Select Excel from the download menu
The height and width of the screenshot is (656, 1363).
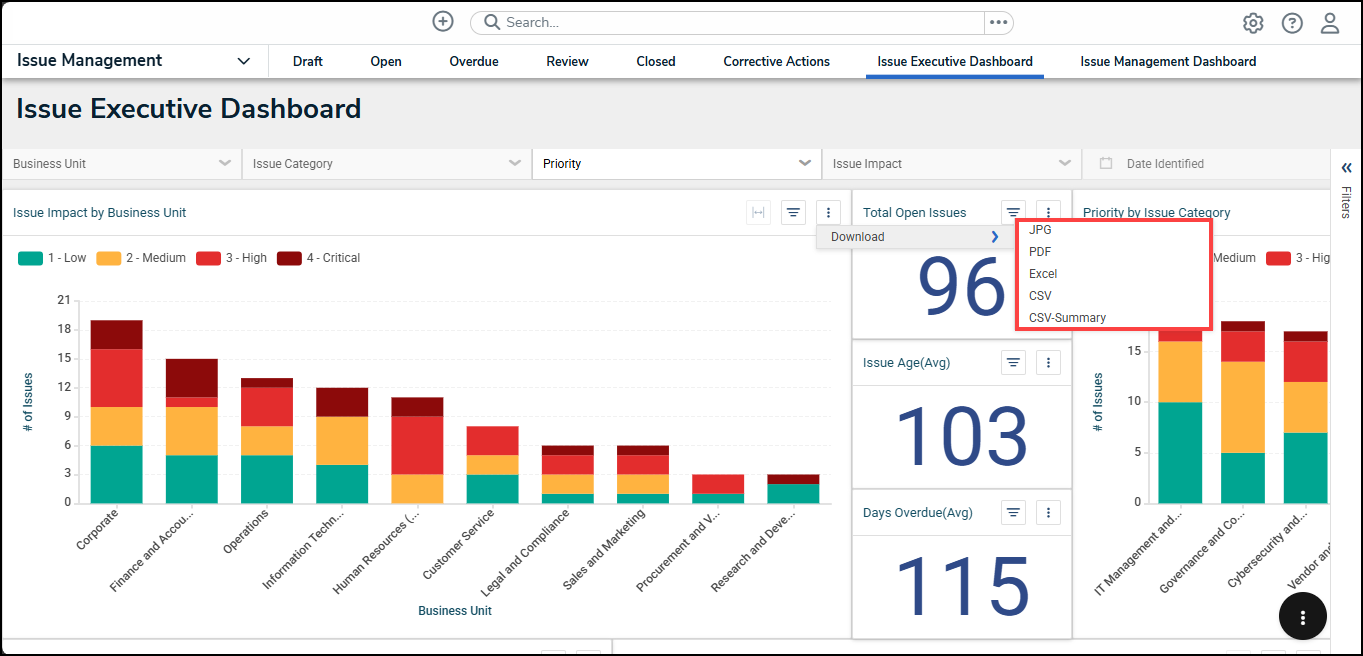coord(1043,274)
